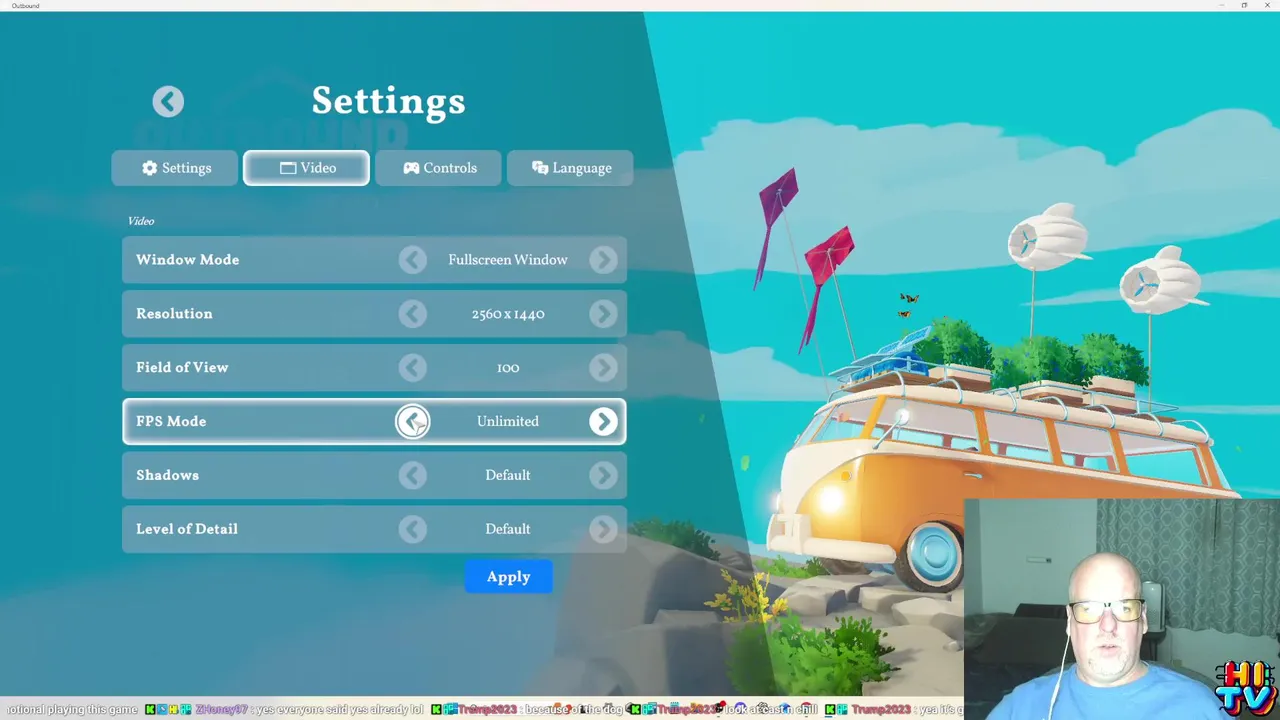Image resolution: width=1280 pixels, height=720 pixels.
Task: Click the 'Fullscreen Window' value
Action: [x=508, y=260]
